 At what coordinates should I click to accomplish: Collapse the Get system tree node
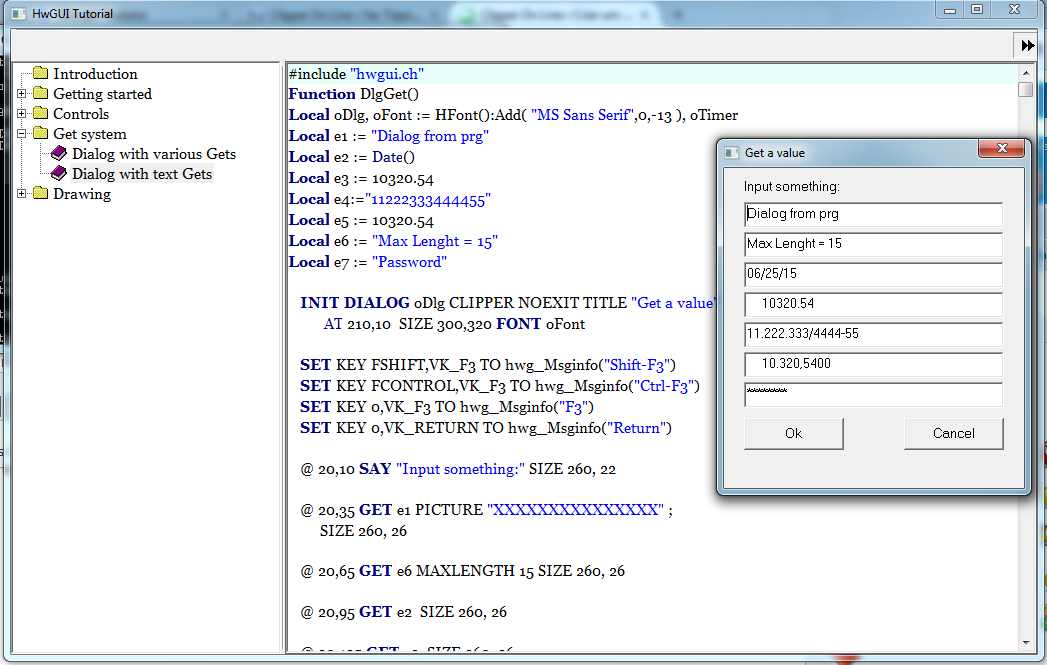point(22,134)
